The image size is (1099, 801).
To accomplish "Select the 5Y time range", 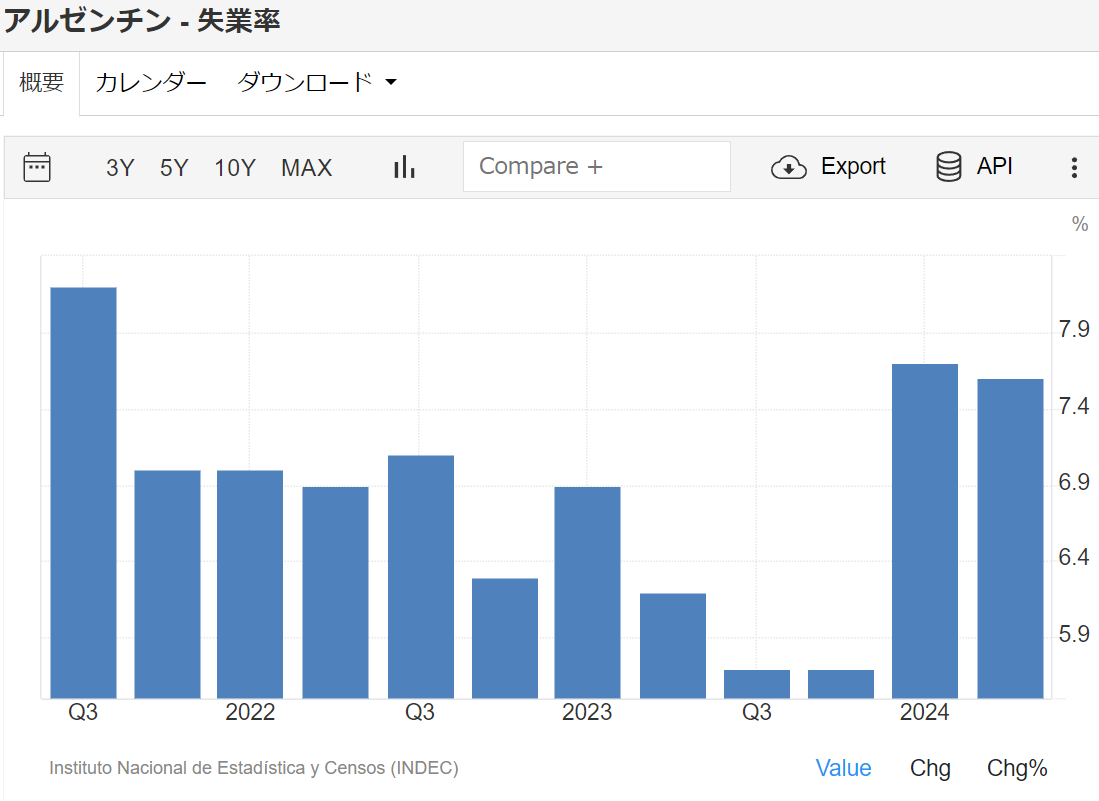I will point(174,168).
